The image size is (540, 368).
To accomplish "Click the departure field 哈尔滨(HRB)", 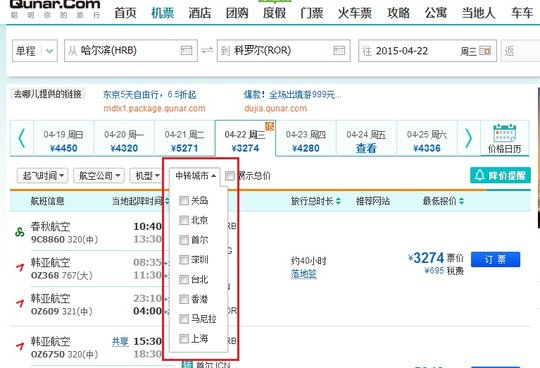I will point(131,51).
